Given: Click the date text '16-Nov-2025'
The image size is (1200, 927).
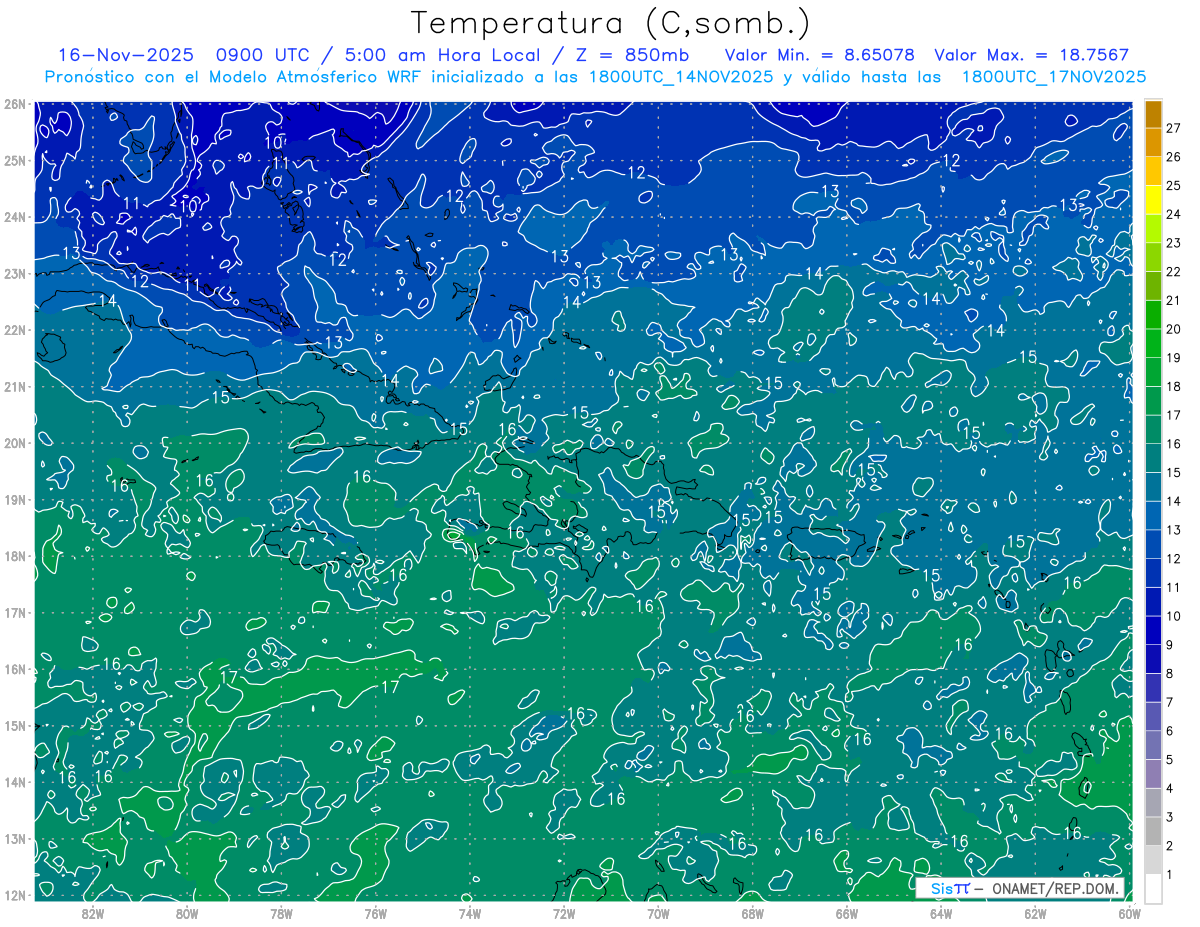Looking at the screenshot, I should pos(124,55).
